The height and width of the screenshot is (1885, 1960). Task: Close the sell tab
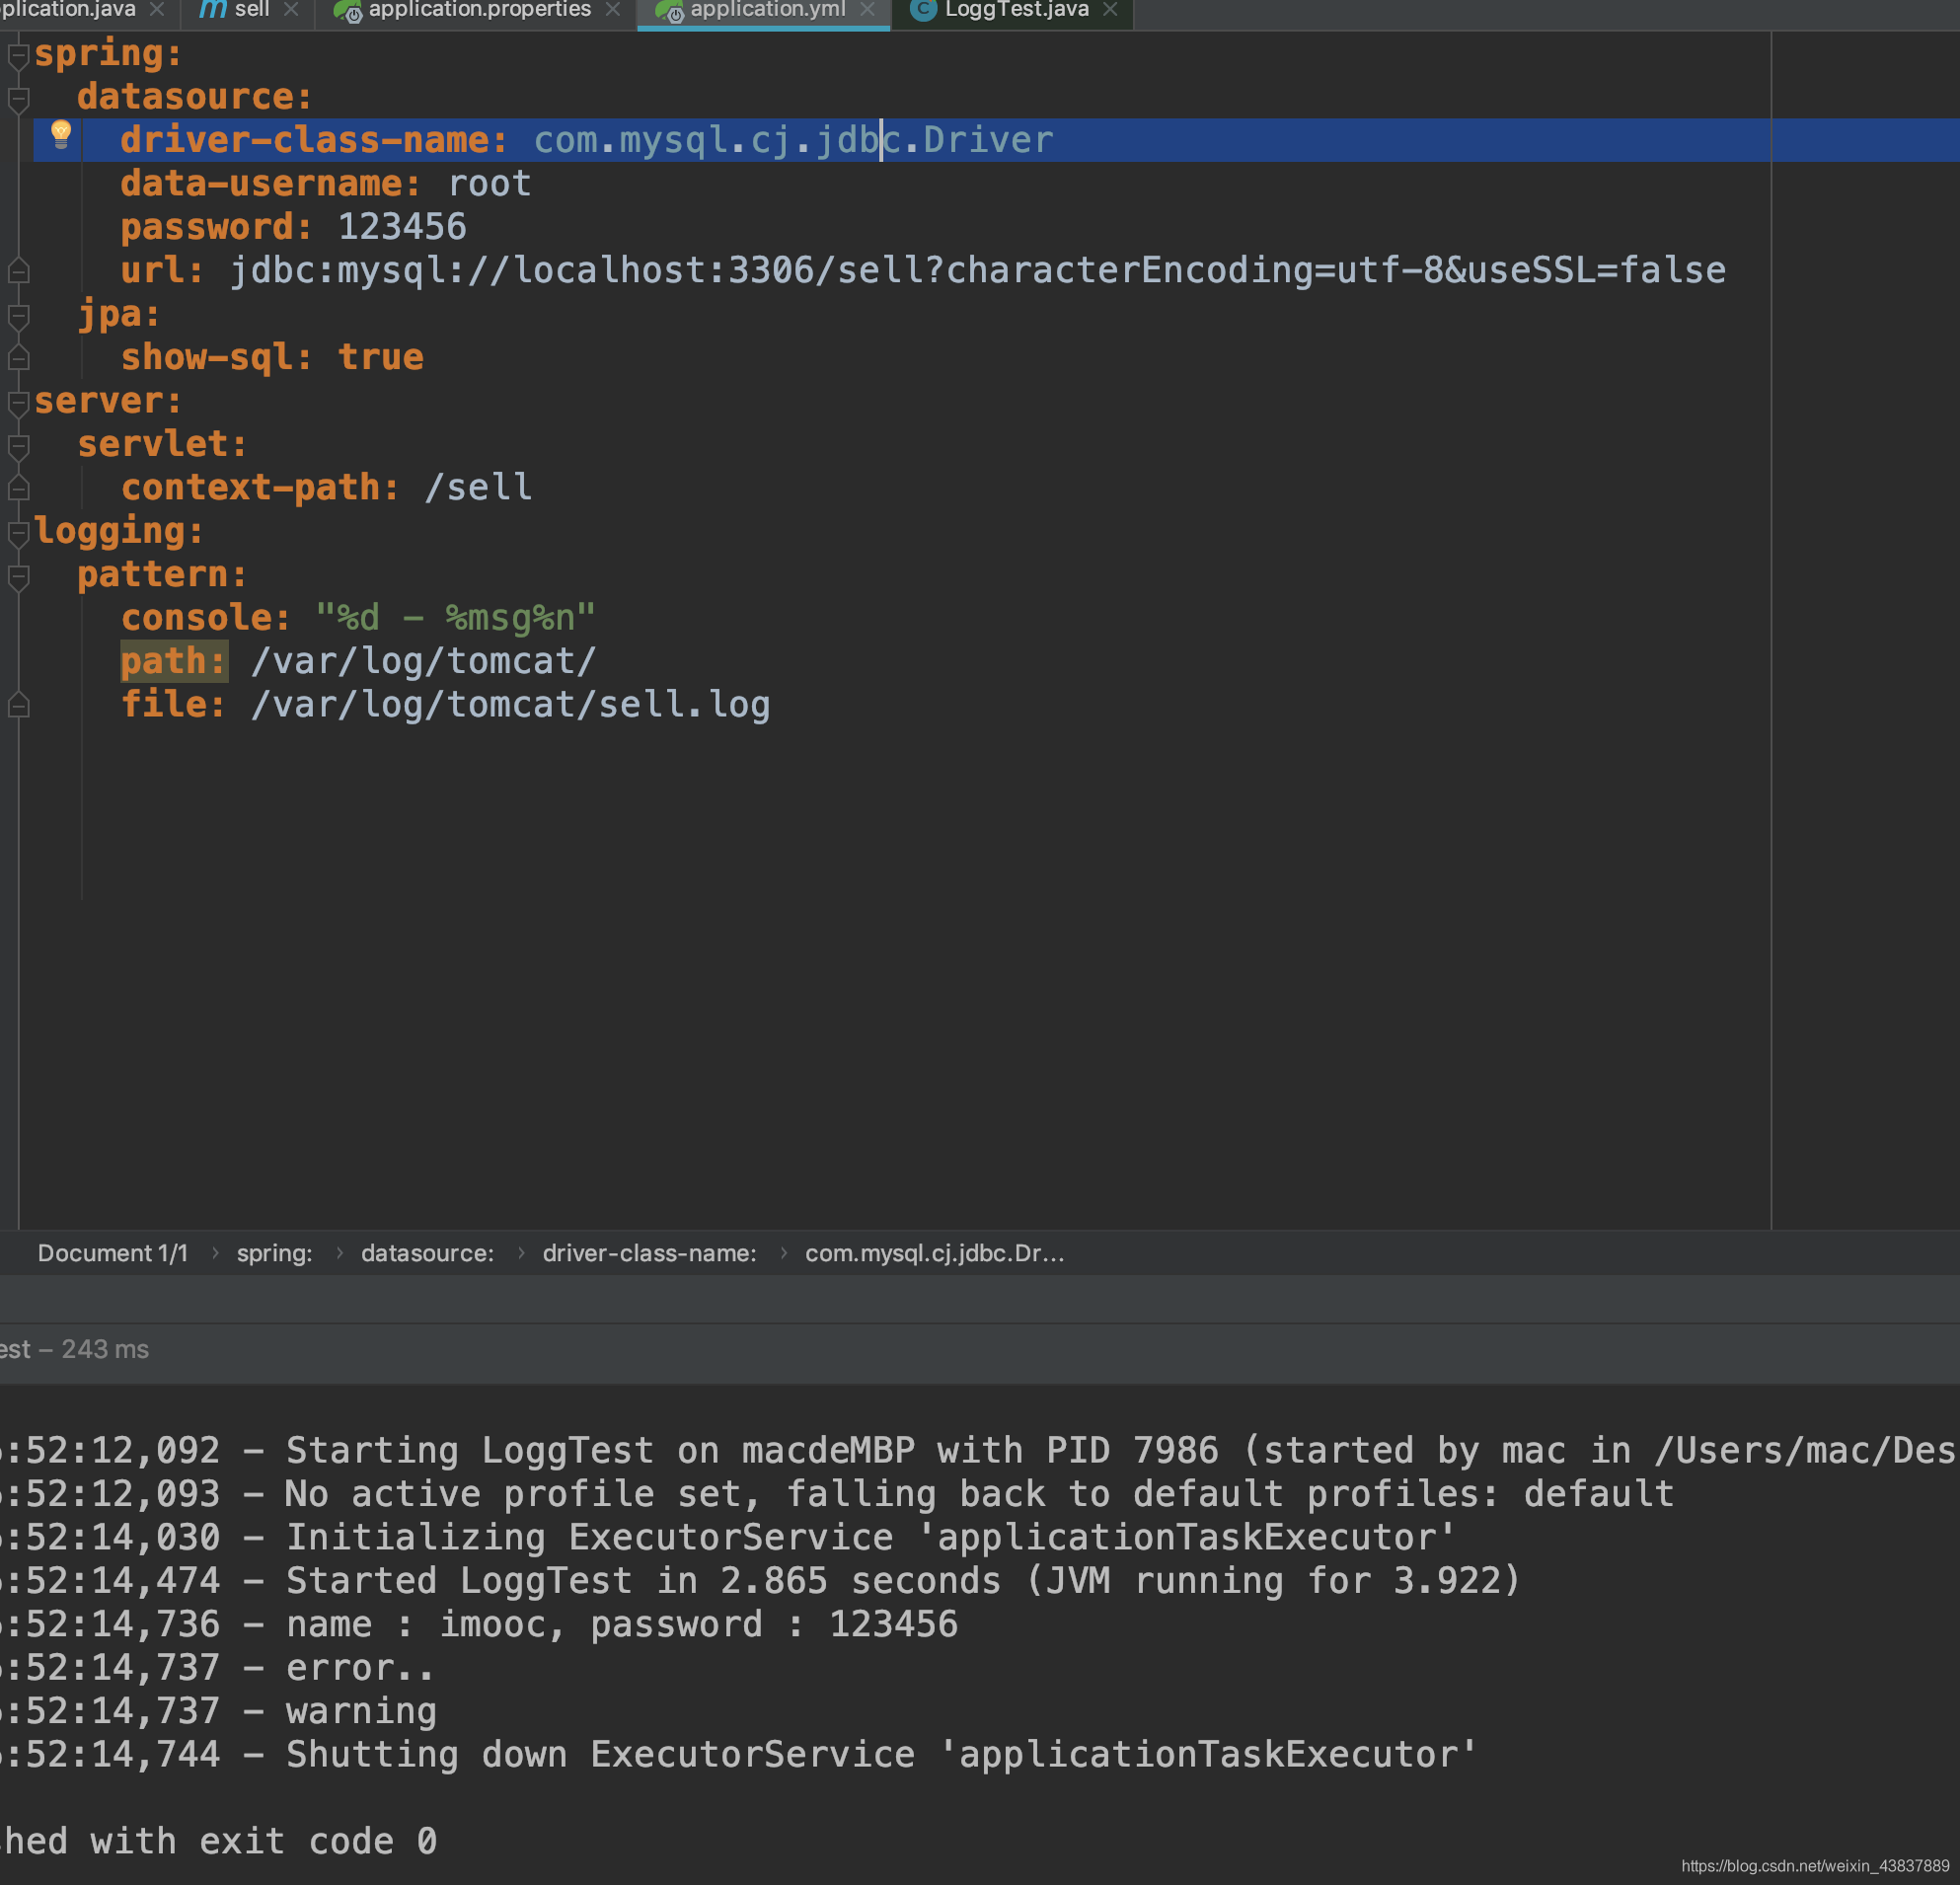[291, 10]
